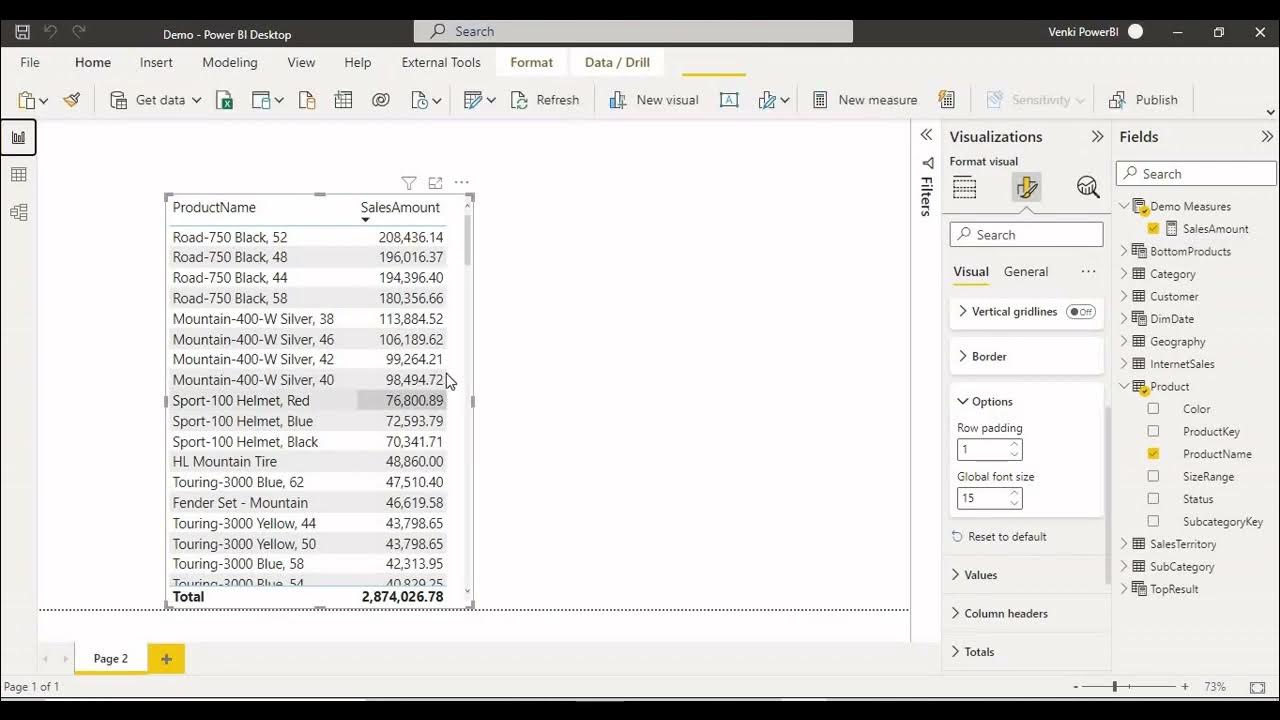Click the Refresh button

[x=545, y=100]
